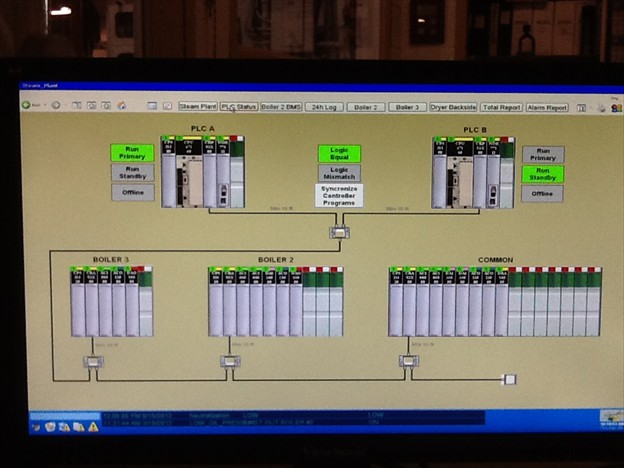Select the LOW_OIL_PRESSURE alarm row
624x468 pixels.
[293, 422]
